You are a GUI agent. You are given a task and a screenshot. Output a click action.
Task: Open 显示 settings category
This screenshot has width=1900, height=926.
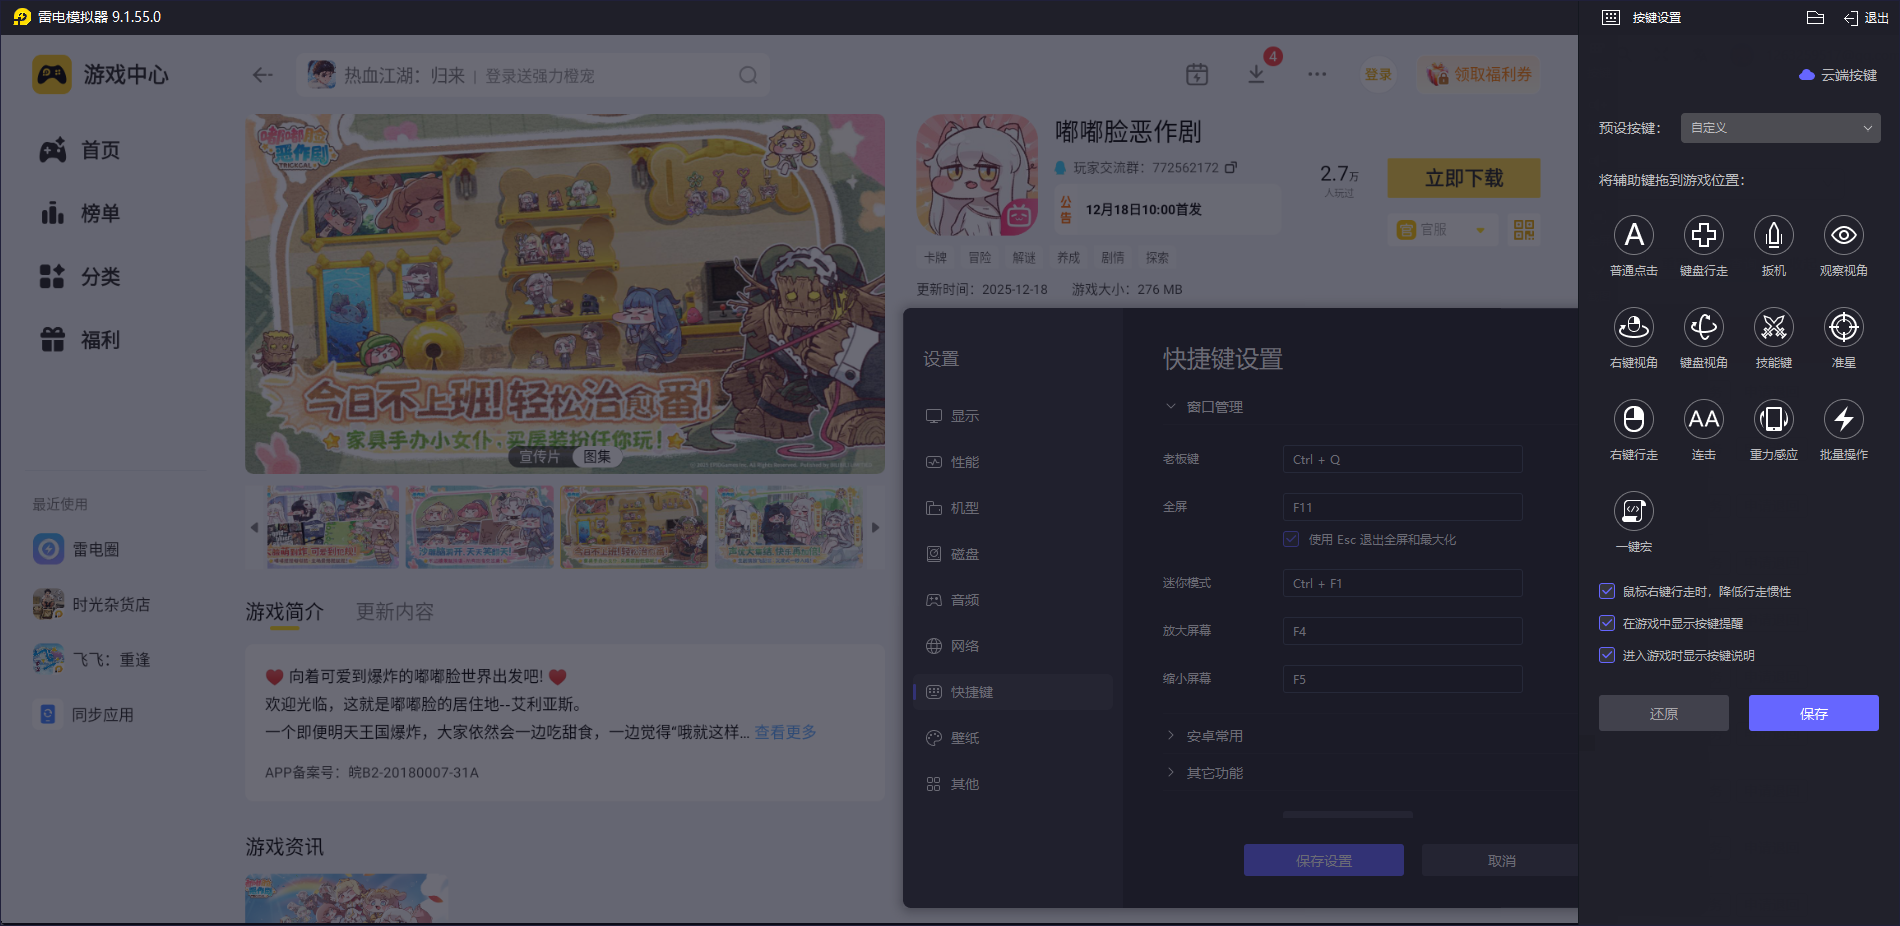[x=1013, y=416]
